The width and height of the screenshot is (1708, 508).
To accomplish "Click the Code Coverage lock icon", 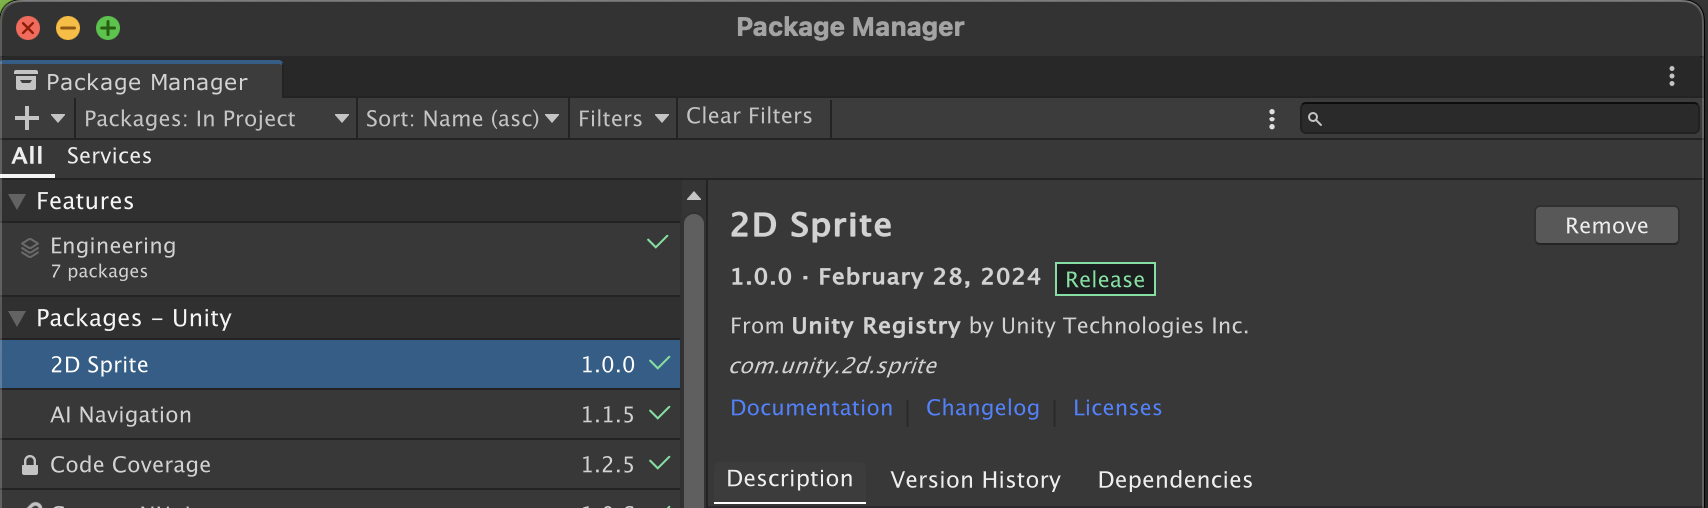I will click(x=30, y=465).
